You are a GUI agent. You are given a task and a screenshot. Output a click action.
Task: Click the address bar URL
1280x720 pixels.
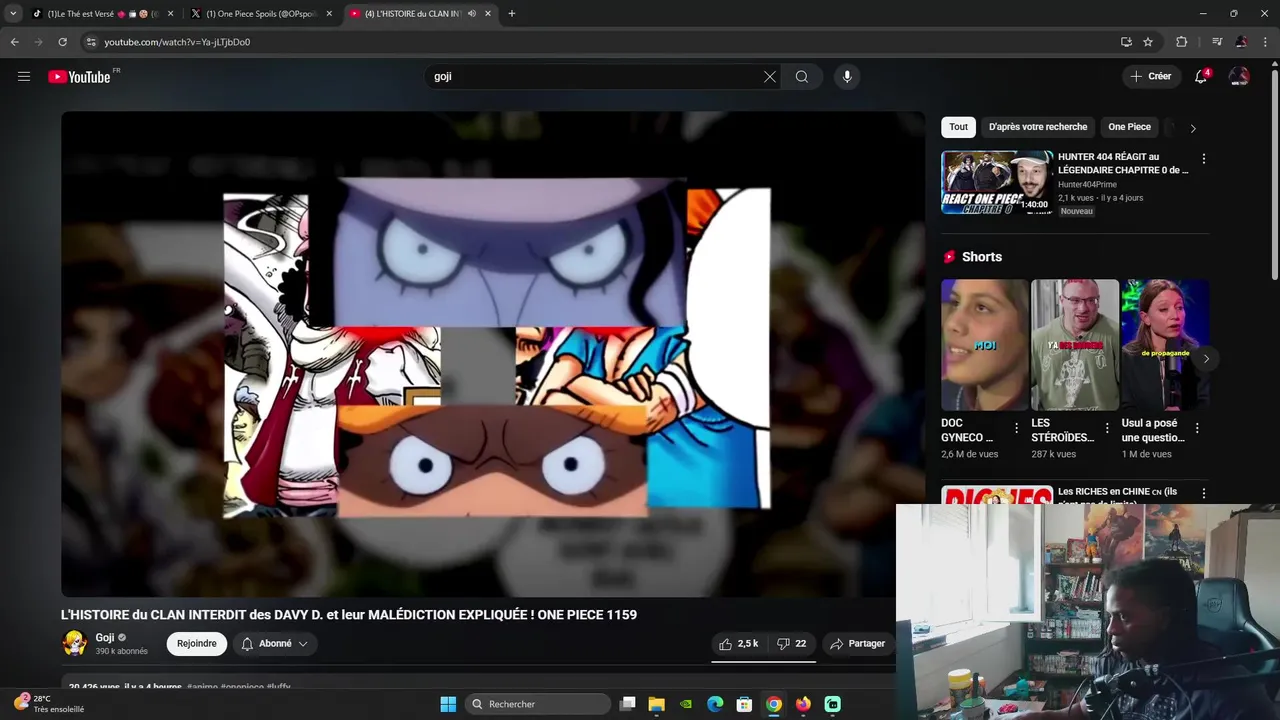coord(177,42)
